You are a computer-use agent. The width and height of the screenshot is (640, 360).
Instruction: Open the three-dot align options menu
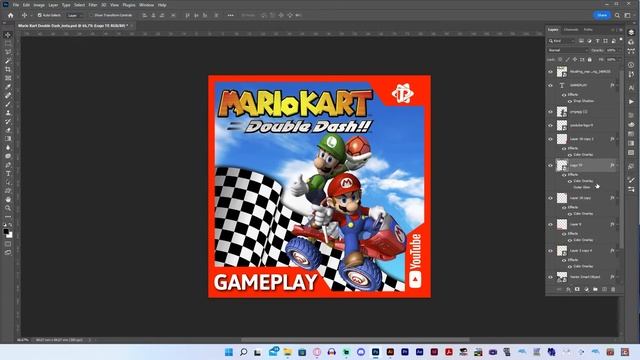click(x=231, y=15)
